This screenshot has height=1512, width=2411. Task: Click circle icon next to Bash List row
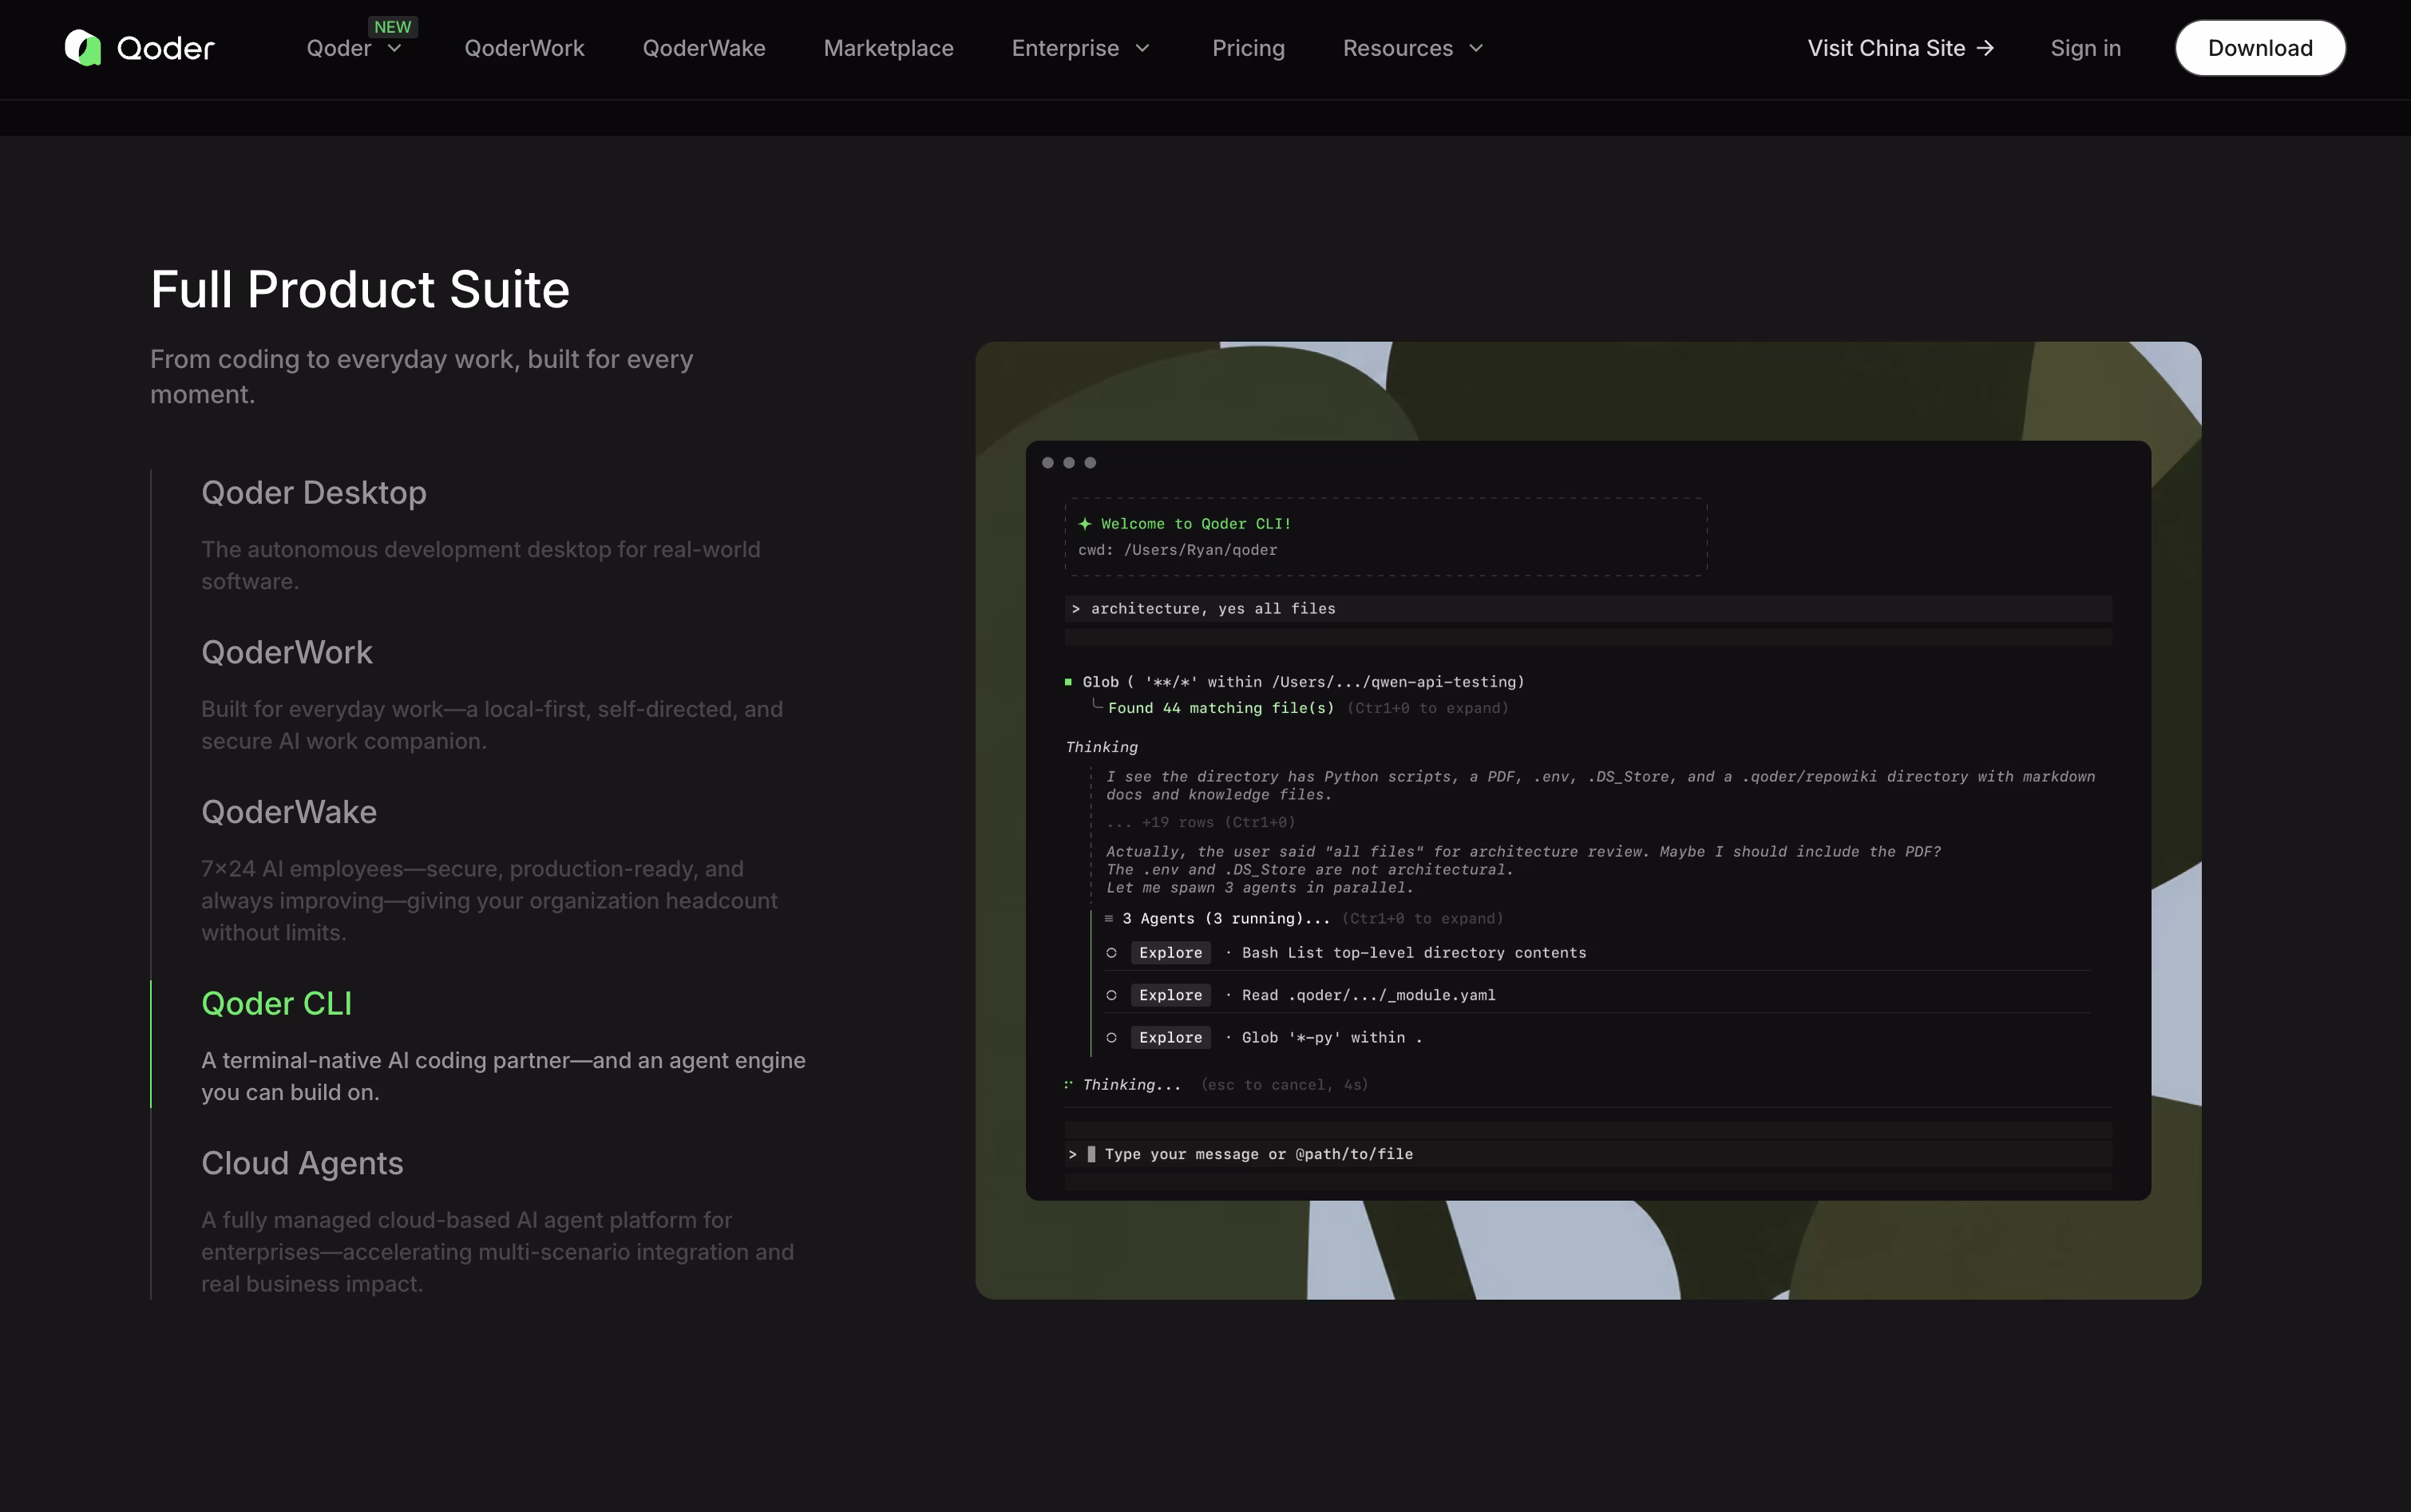(x=1111, y=953)
